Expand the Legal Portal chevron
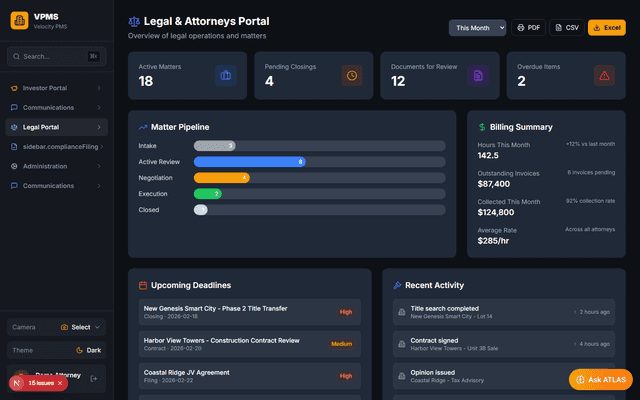 click(99, 127)
